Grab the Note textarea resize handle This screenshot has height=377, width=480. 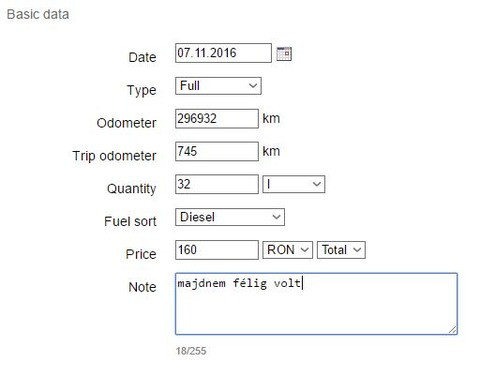pyautogui.click(x=453, y=330)
